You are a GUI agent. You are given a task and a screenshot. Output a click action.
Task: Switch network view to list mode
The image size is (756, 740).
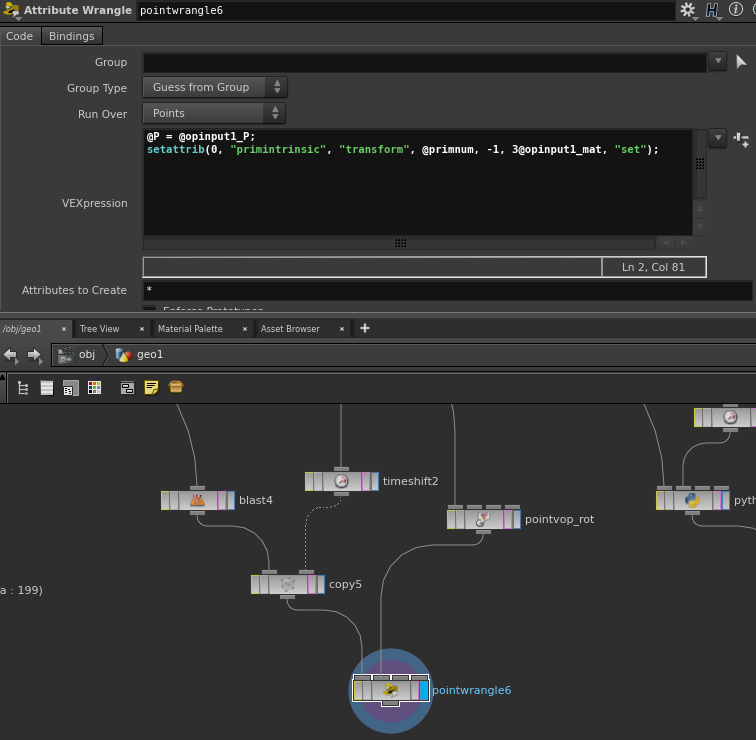tap(47, 388)
